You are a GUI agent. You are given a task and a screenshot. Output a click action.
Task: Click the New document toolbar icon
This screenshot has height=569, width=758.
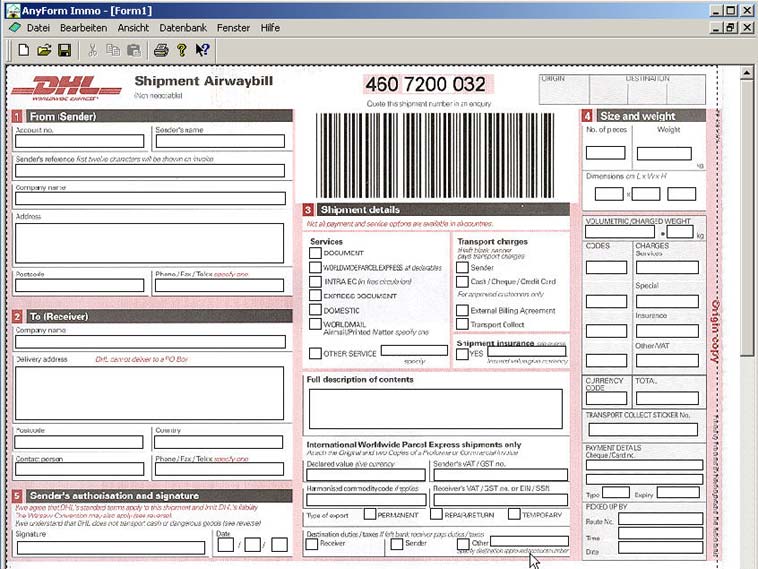pyautogui.click(x=23, y=50)
